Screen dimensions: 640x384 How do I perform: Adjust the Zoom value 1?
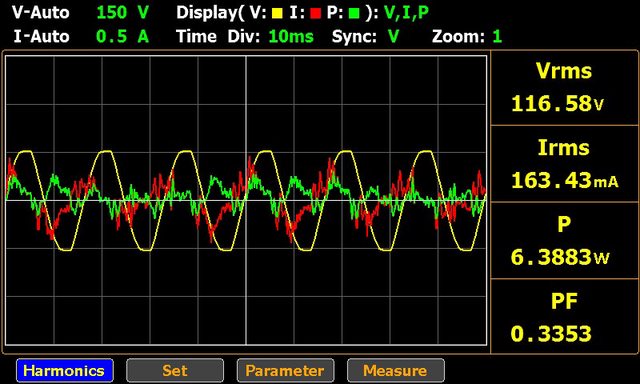click(497, 37)
